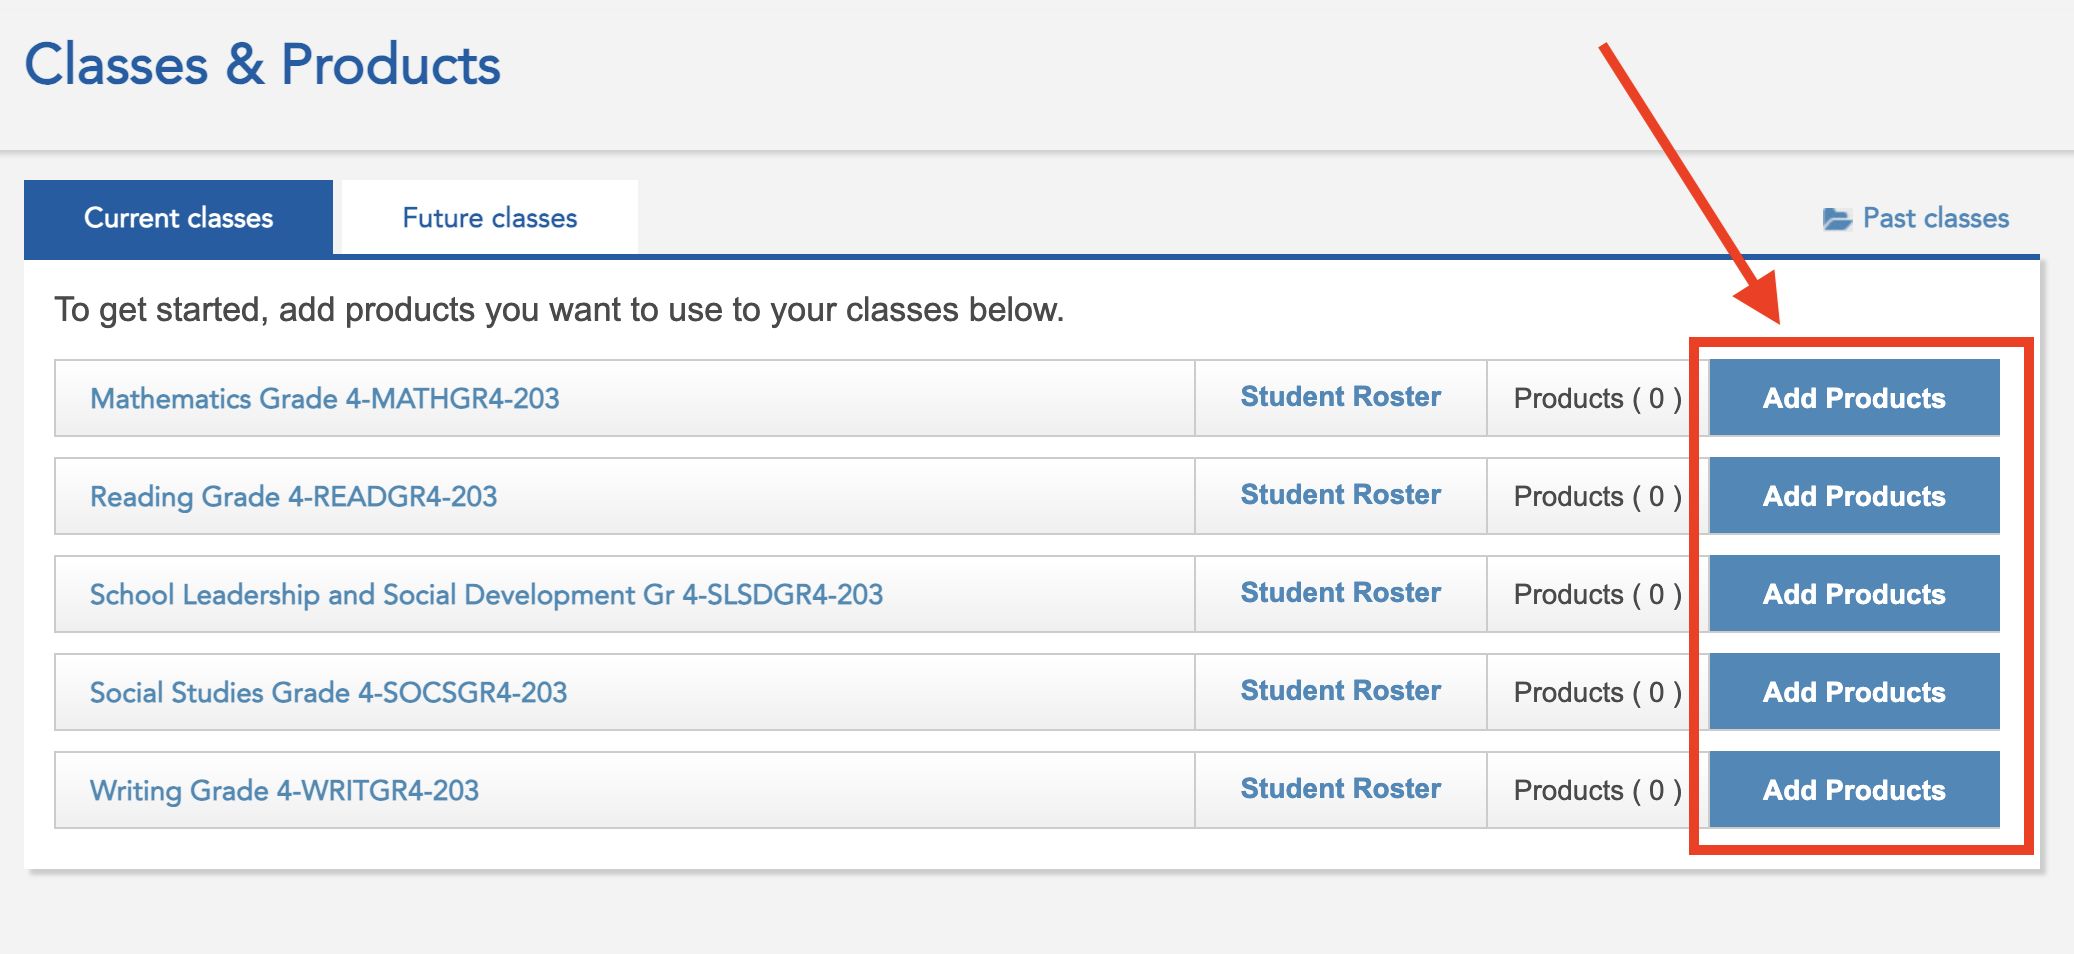The image size is (2074, 954).
Task: Open Mathematics Grade 4-MATHGR4-203 class
Action: [x=324, y=398]
